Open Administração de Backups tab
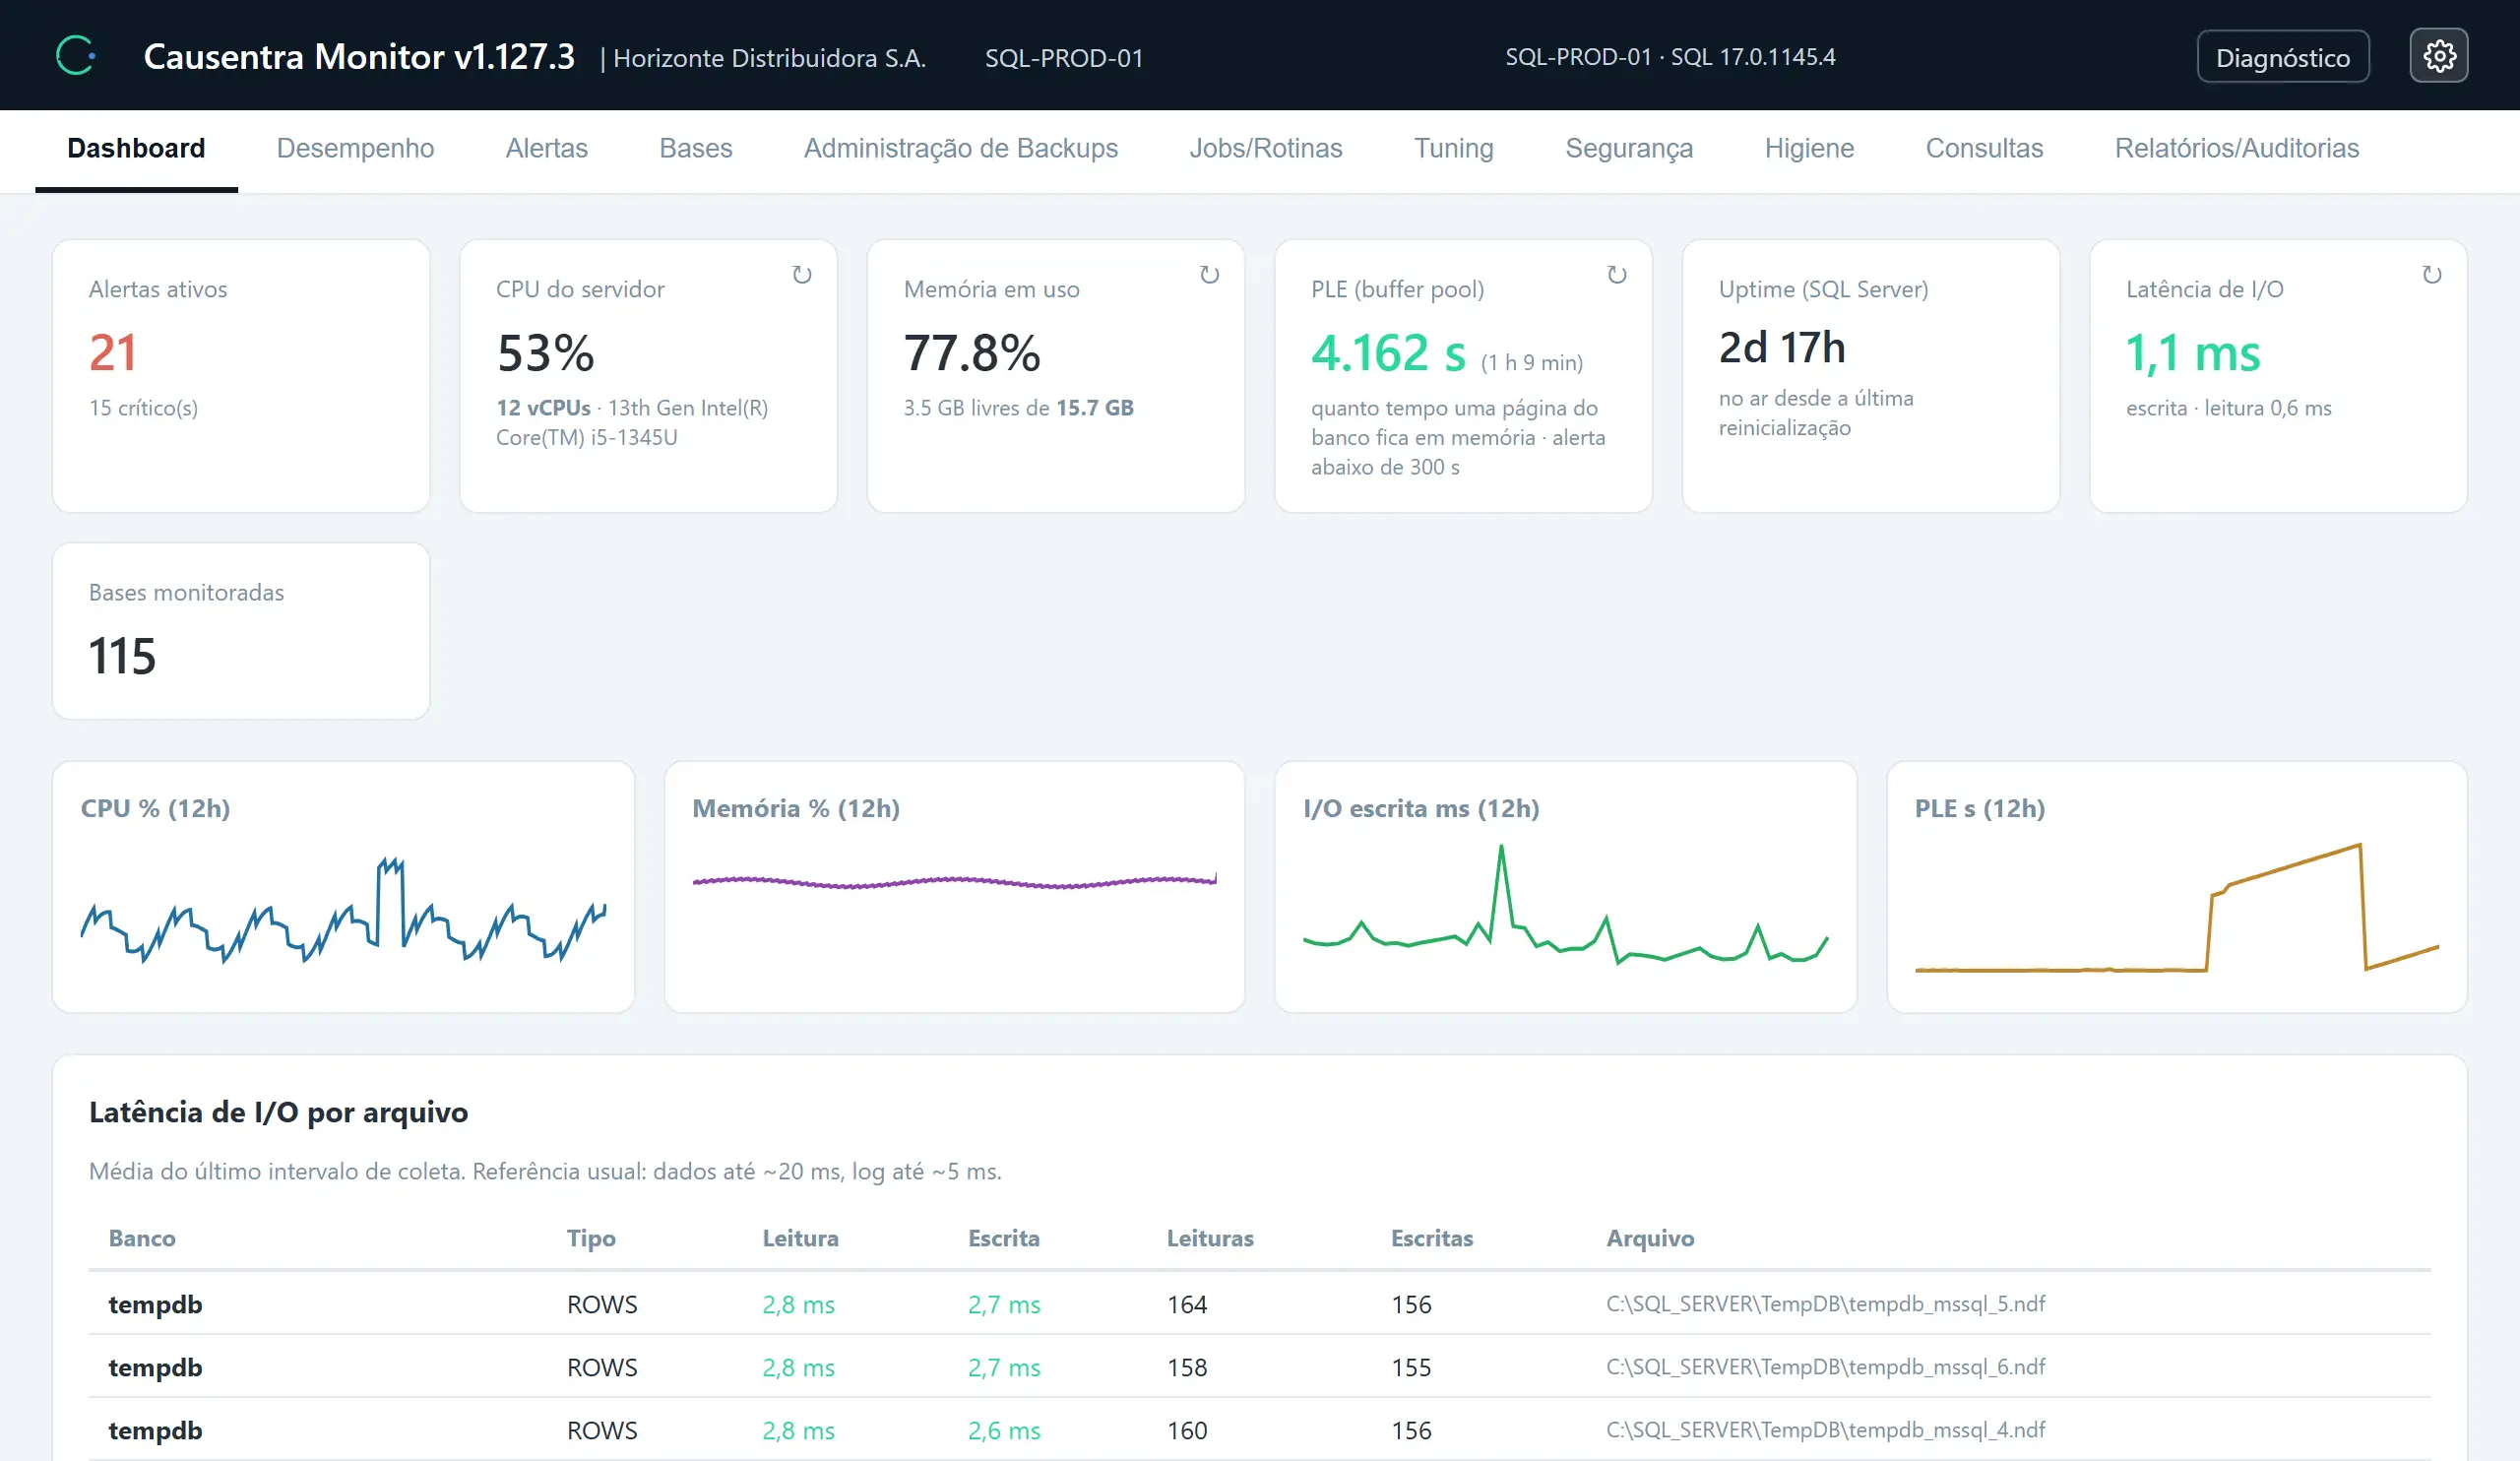Viewport: 2520px width, 1461px height. pyautogui.click(x=960, y=148)
